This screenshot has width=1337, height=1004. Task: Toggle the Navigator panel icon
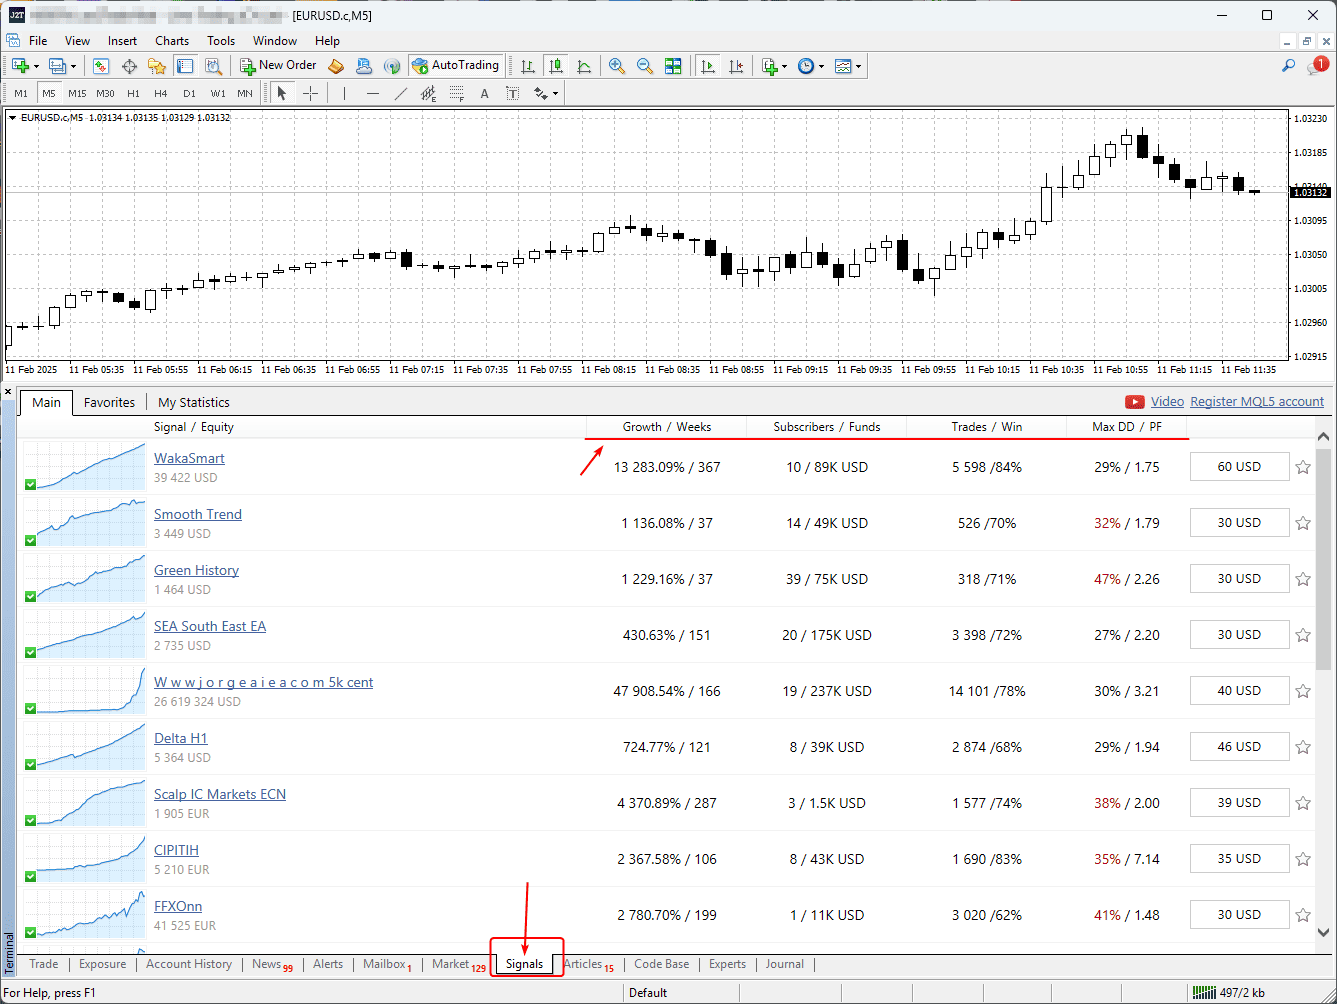(157, 66)
